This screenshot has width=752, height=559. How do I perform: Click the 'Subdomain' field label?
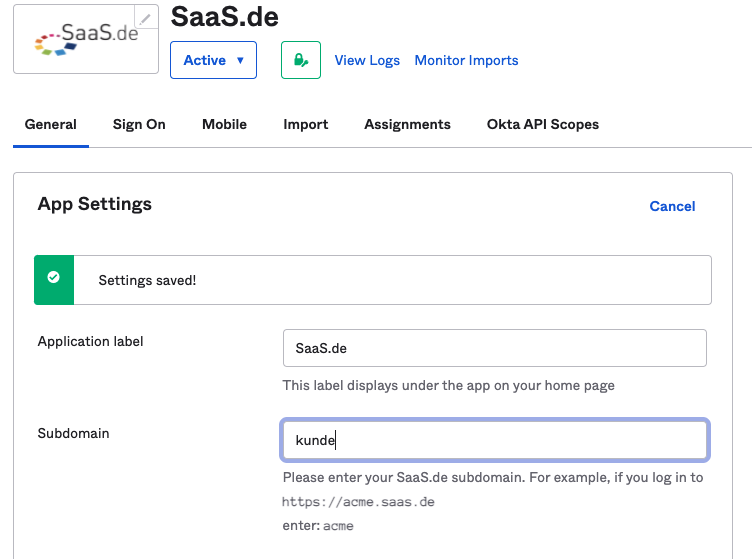point(73,433)
